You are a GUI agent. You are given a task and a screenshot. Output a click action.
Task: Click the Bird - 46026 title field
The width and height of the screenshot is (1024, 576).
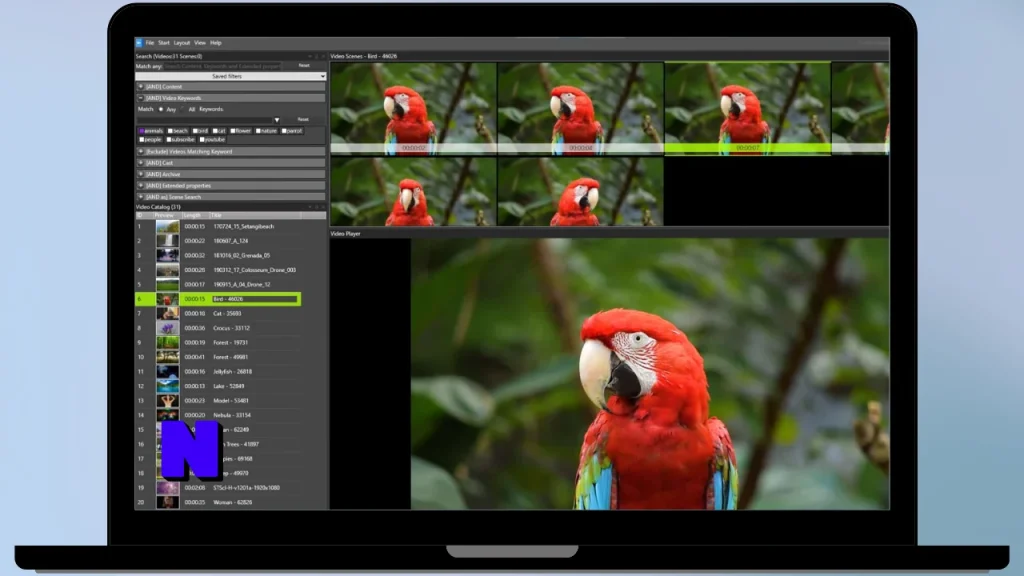click(x=255, y=299)
